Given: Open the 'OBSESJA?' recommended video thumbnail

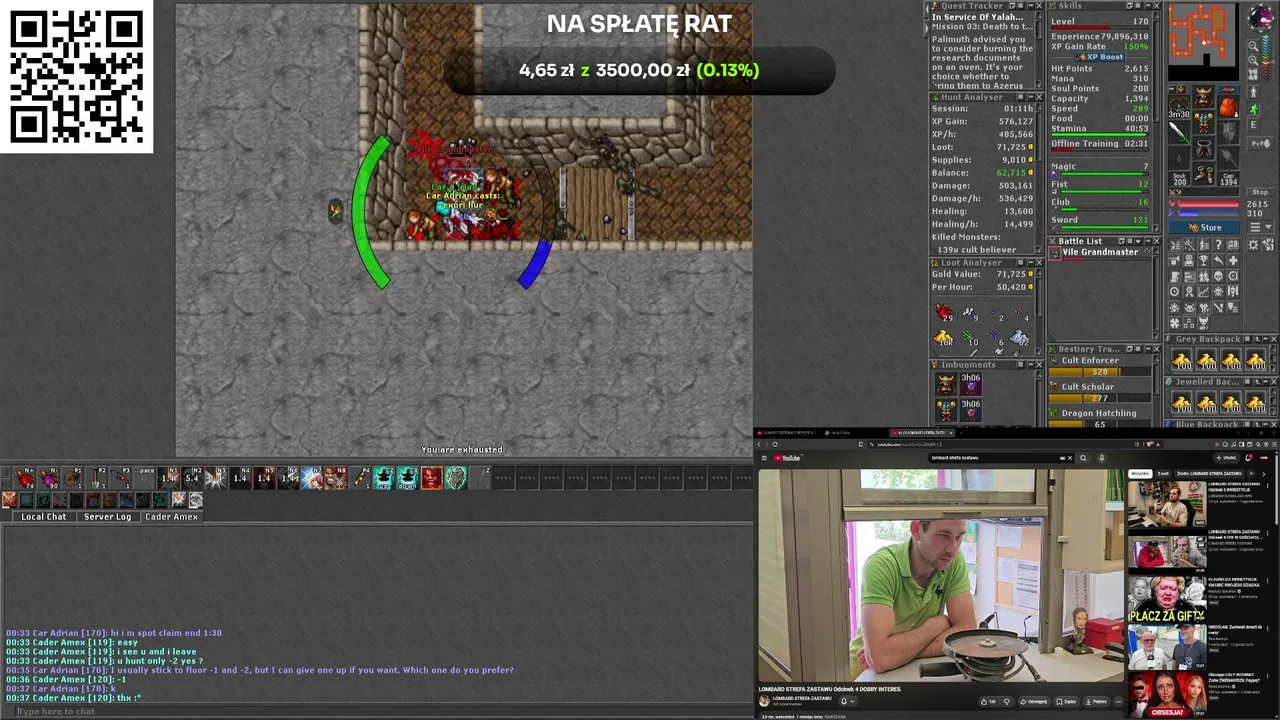Looking at the screenshot, I should pyautogui.click(x=1166, y=694).
